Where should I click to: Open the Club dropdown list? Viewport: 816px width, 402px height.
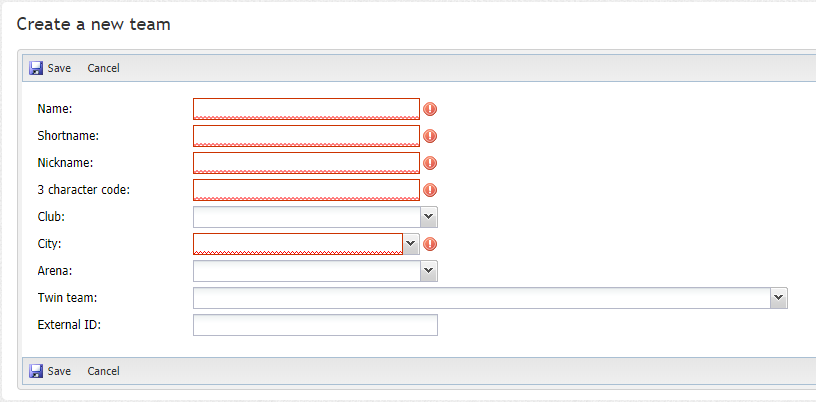click(428, 217)
